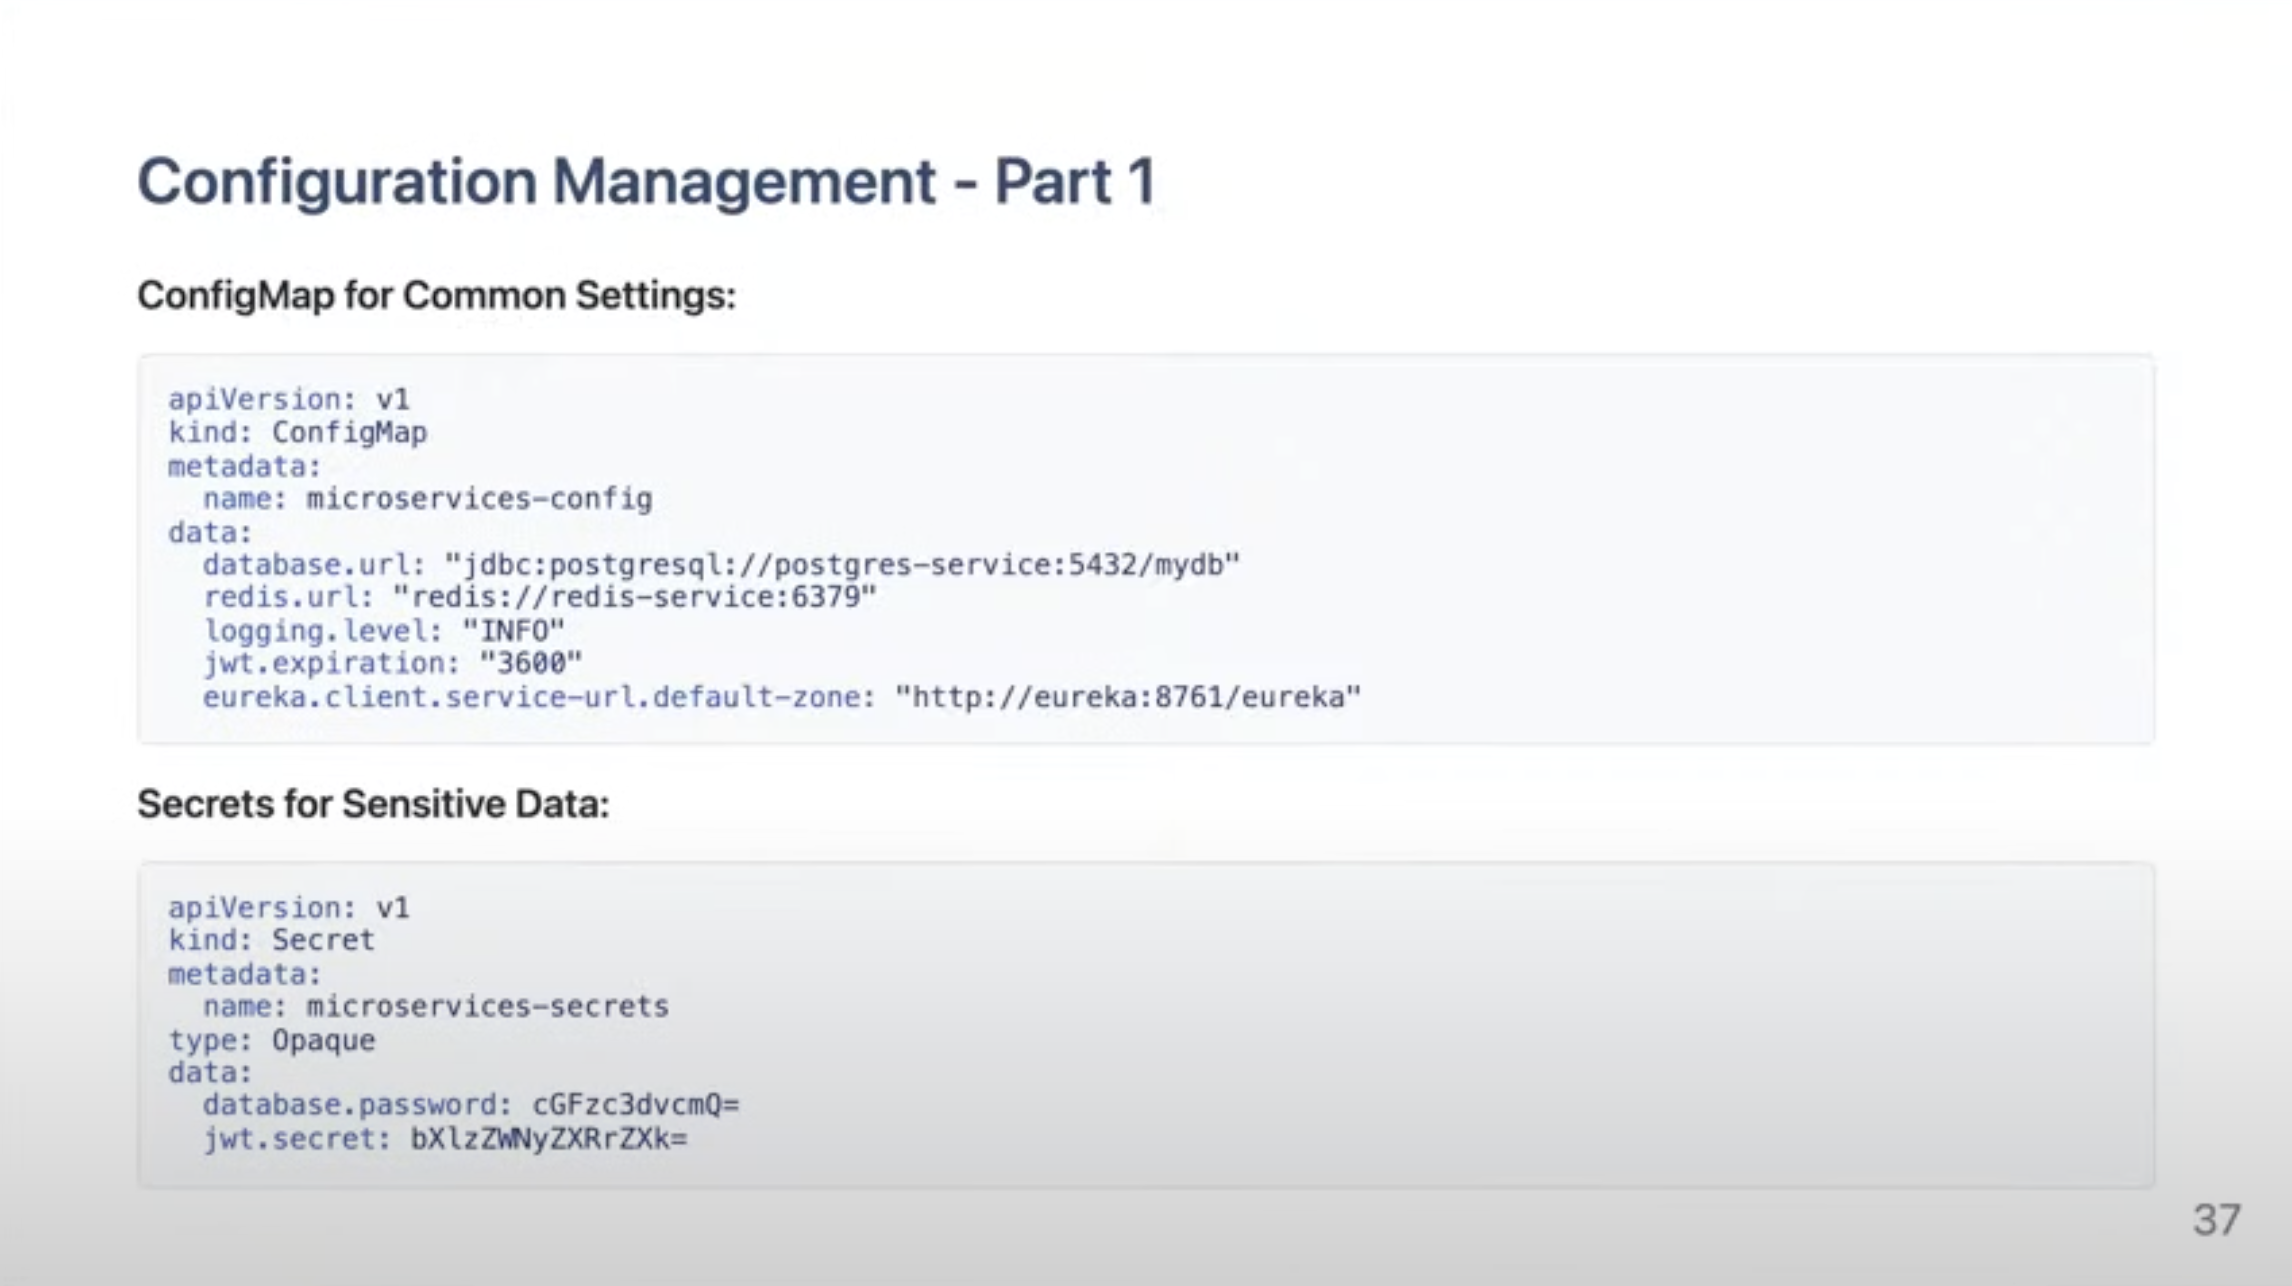Click the slide number 37
2292x1286 pixels.
click(2216, 1220)
